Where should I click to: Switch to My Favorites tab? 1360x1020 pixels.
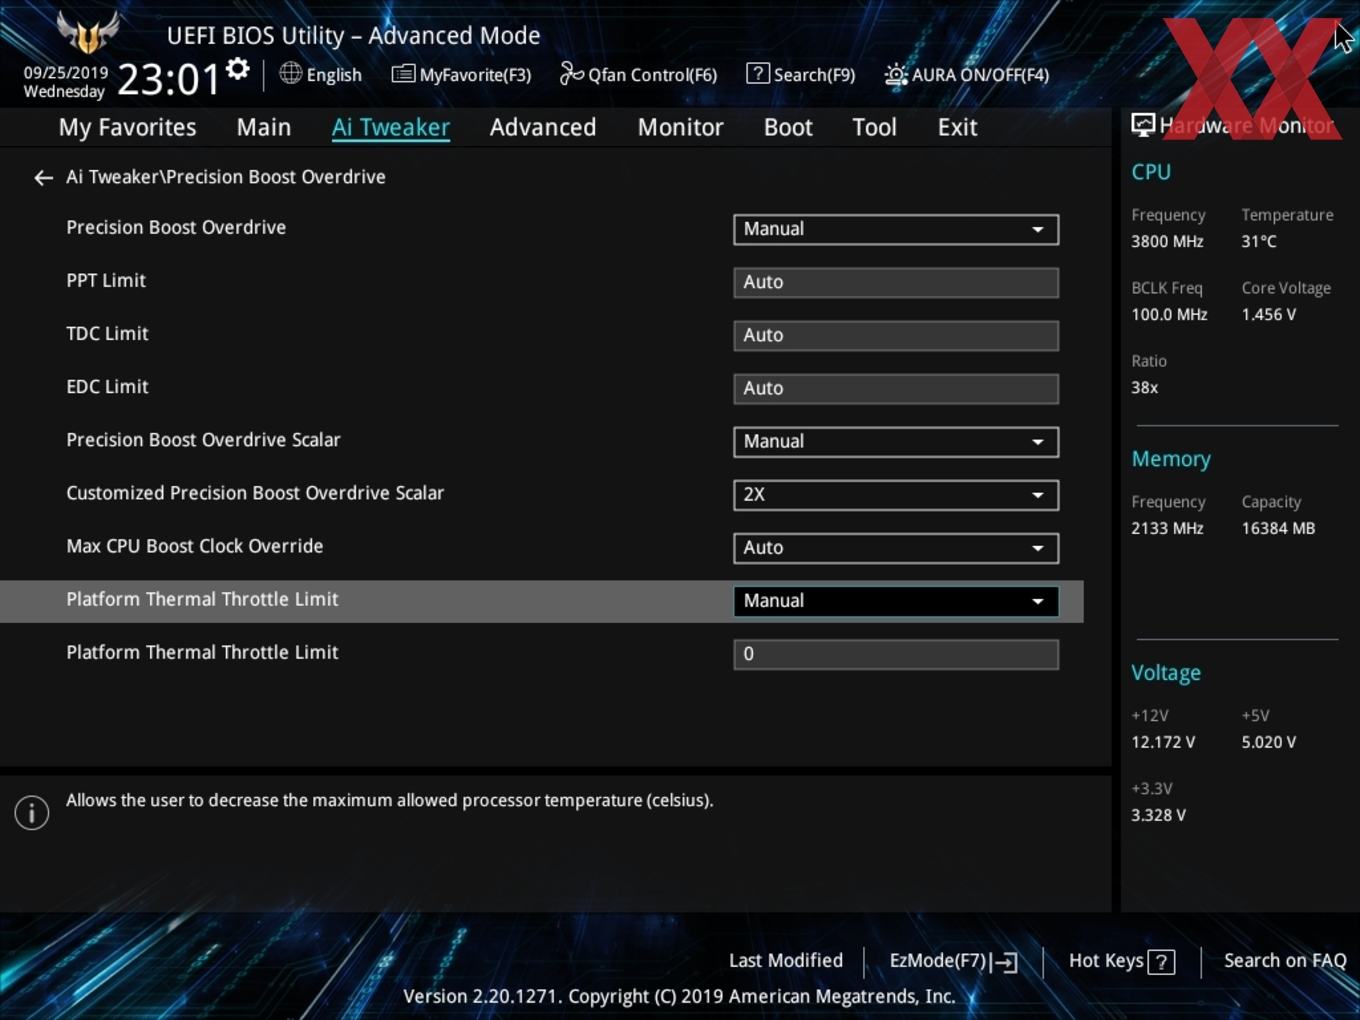click(x=127, y=127)
